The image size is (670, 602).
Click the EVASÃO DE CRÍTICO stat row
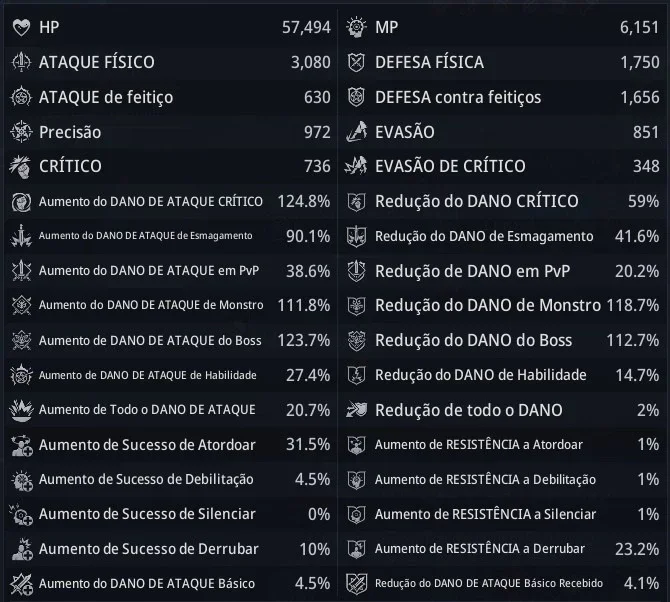coord(502,166)
